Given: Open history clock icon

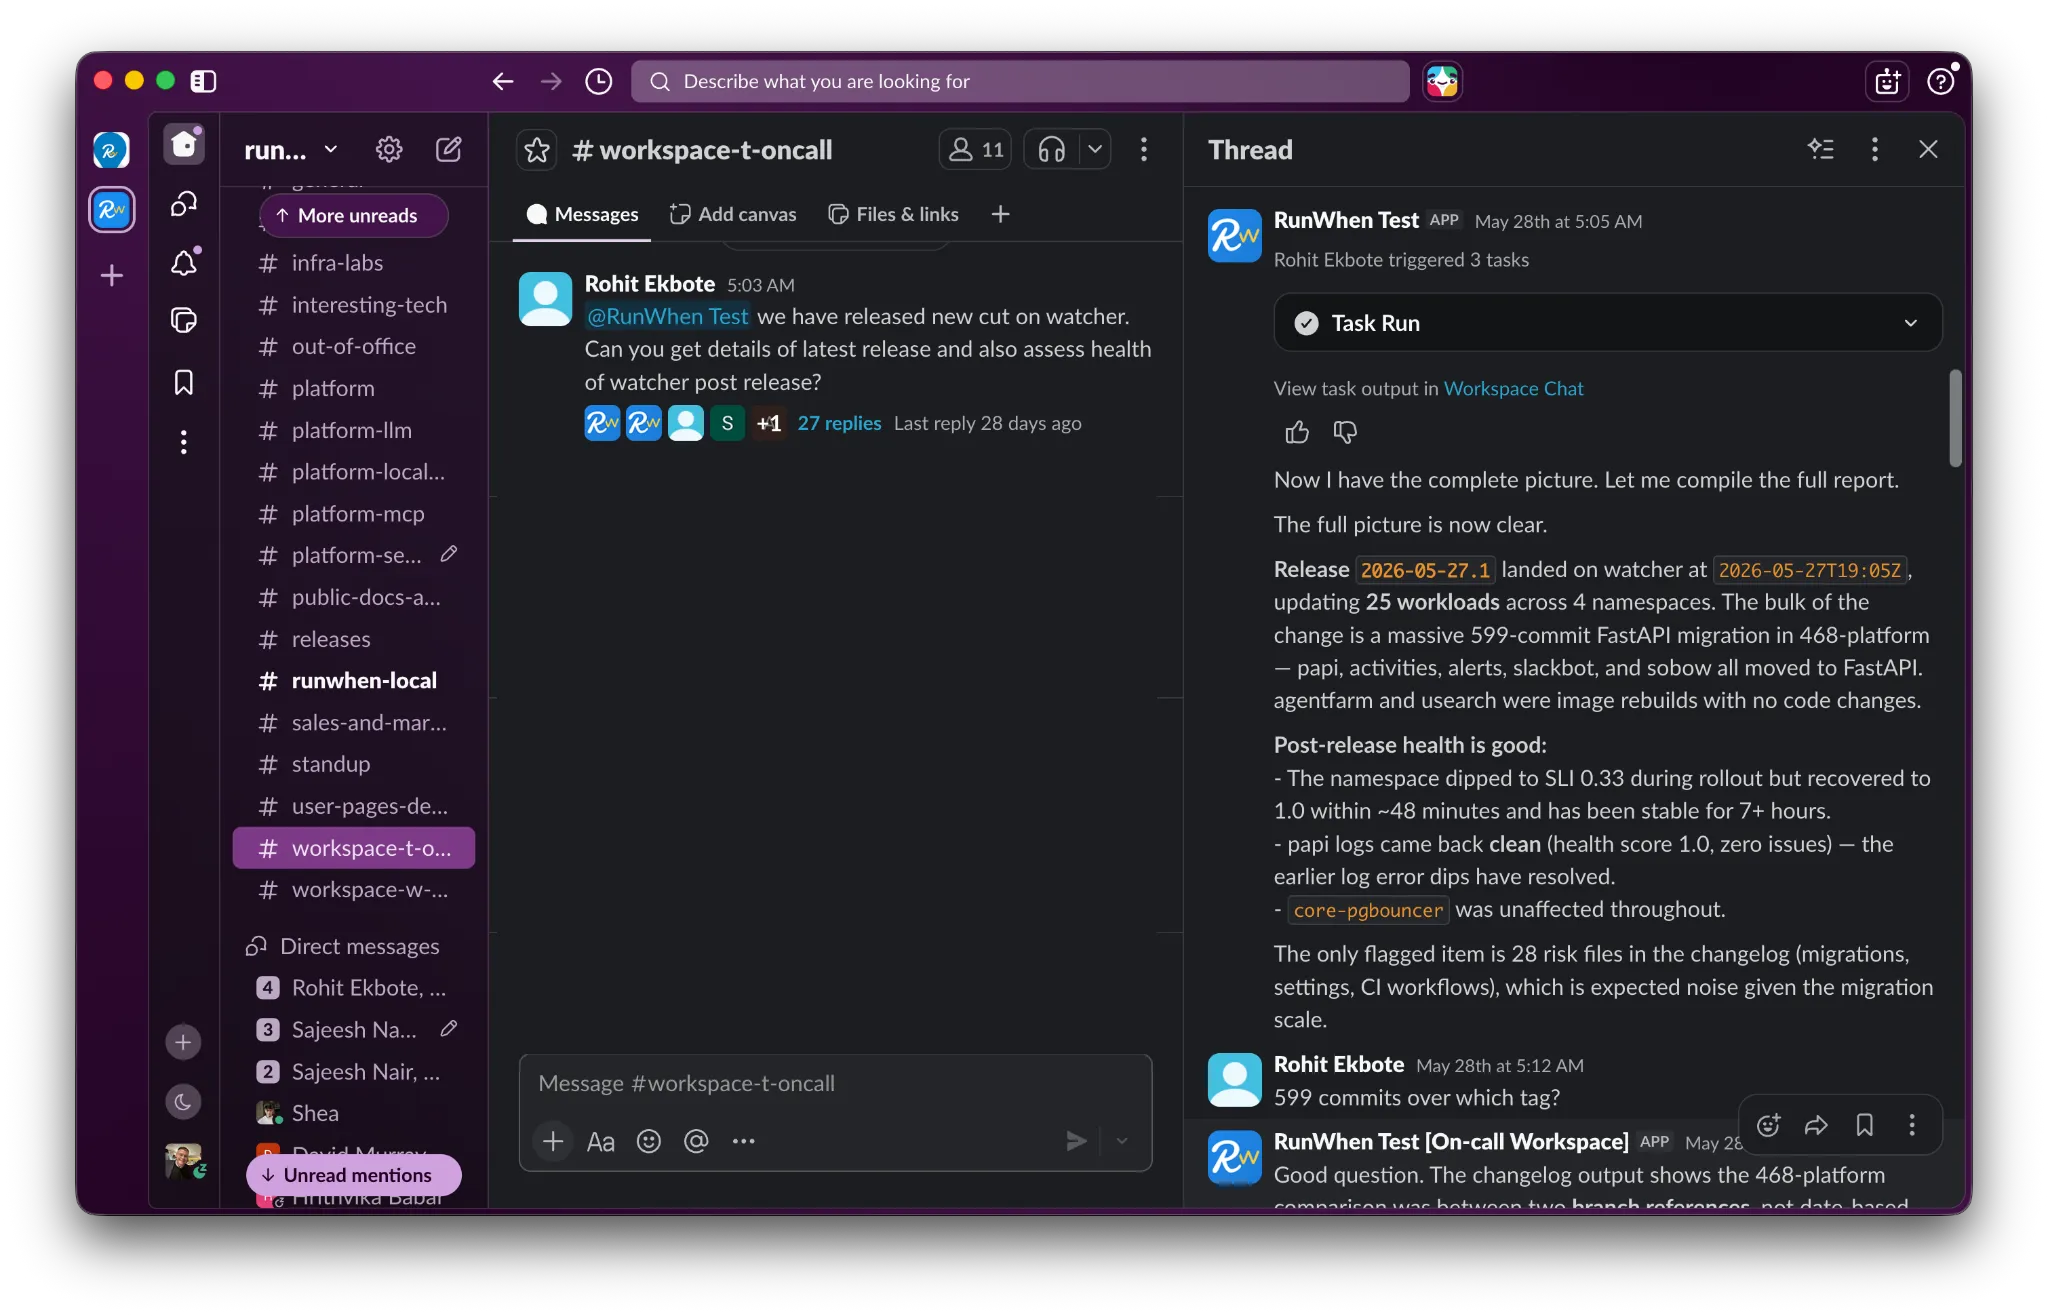Looking at the screenshot, I should click(599, 81).
